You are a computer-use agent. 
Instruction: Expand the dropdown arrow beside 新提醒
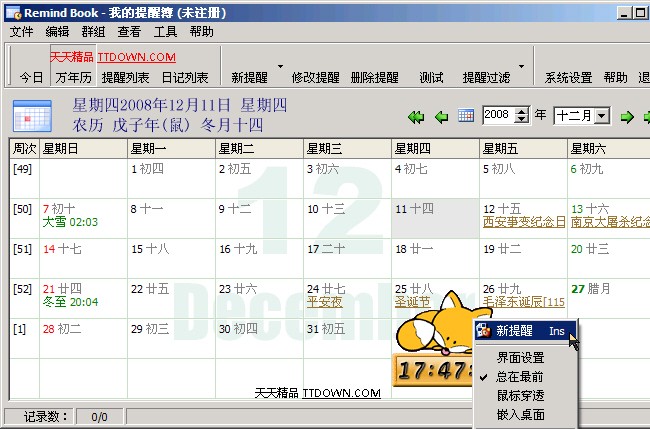point(280,66)
